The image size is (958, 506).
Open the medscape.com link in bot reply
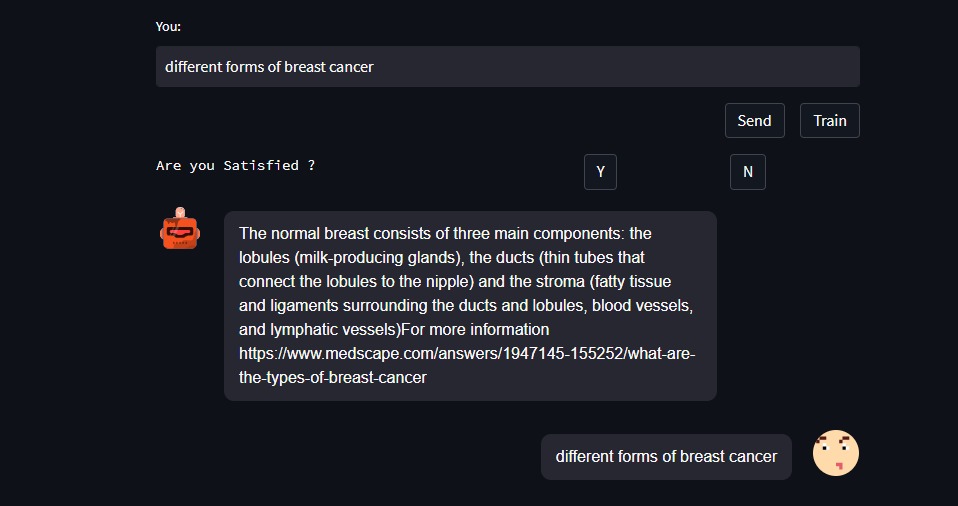pos(466,354)
